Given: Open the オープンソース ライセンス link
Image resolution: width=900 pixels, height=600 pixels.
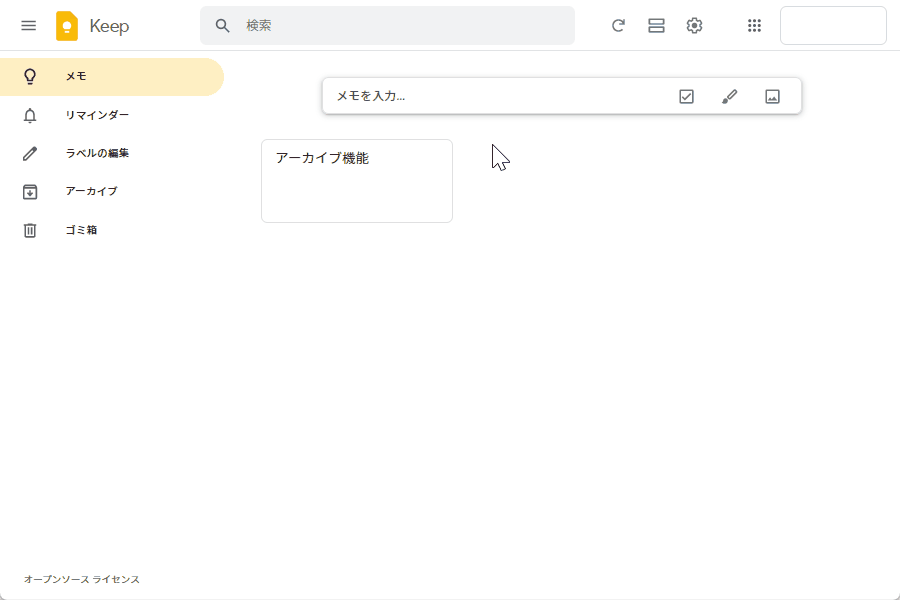Looking at the screenshot, I should [x=82, y=579].
